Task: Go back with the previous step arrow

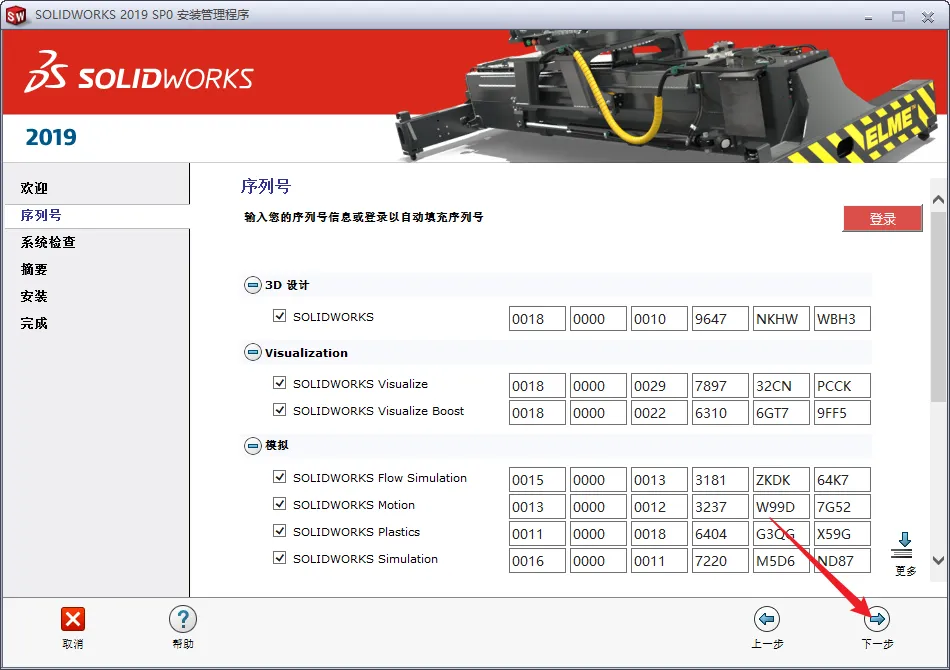Action: point(766,619)
